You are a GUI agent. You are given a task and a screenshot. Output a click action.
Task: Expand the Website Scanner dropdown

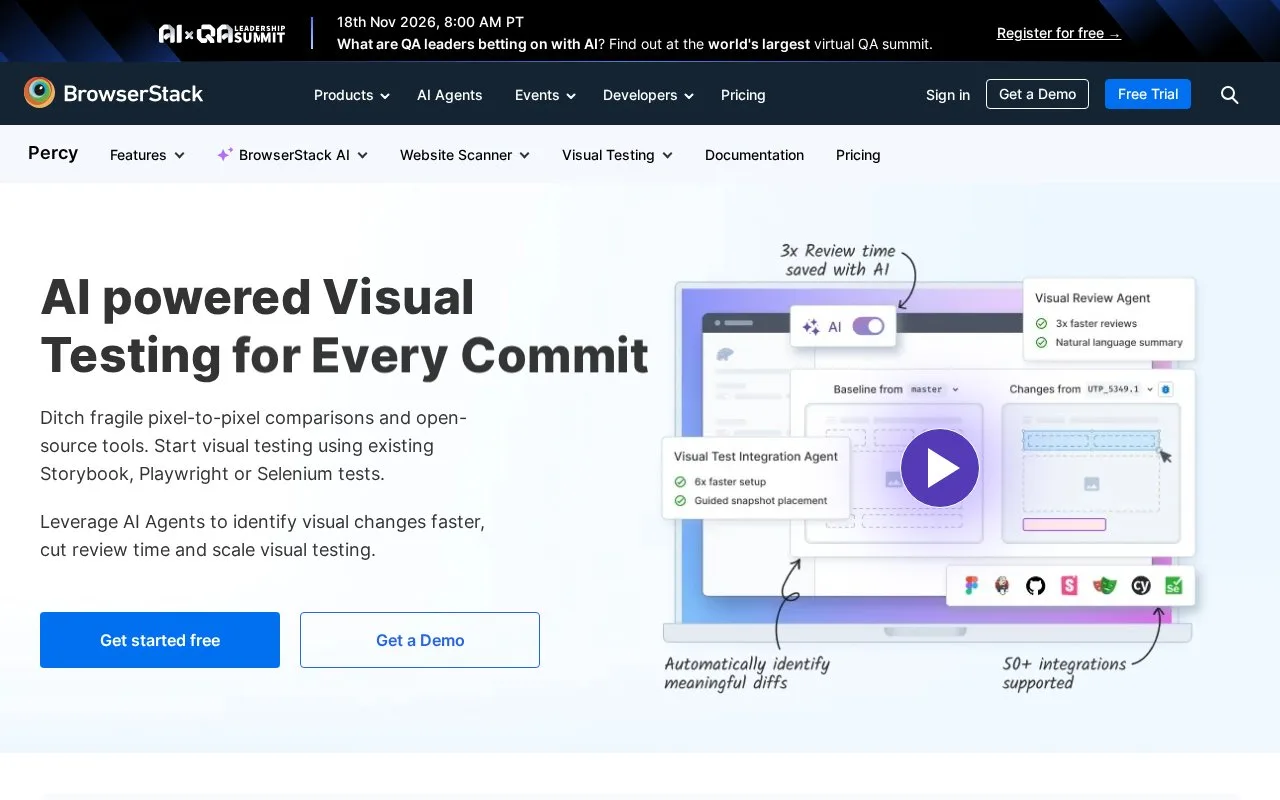pyautogui.click(x=465, y=155)
